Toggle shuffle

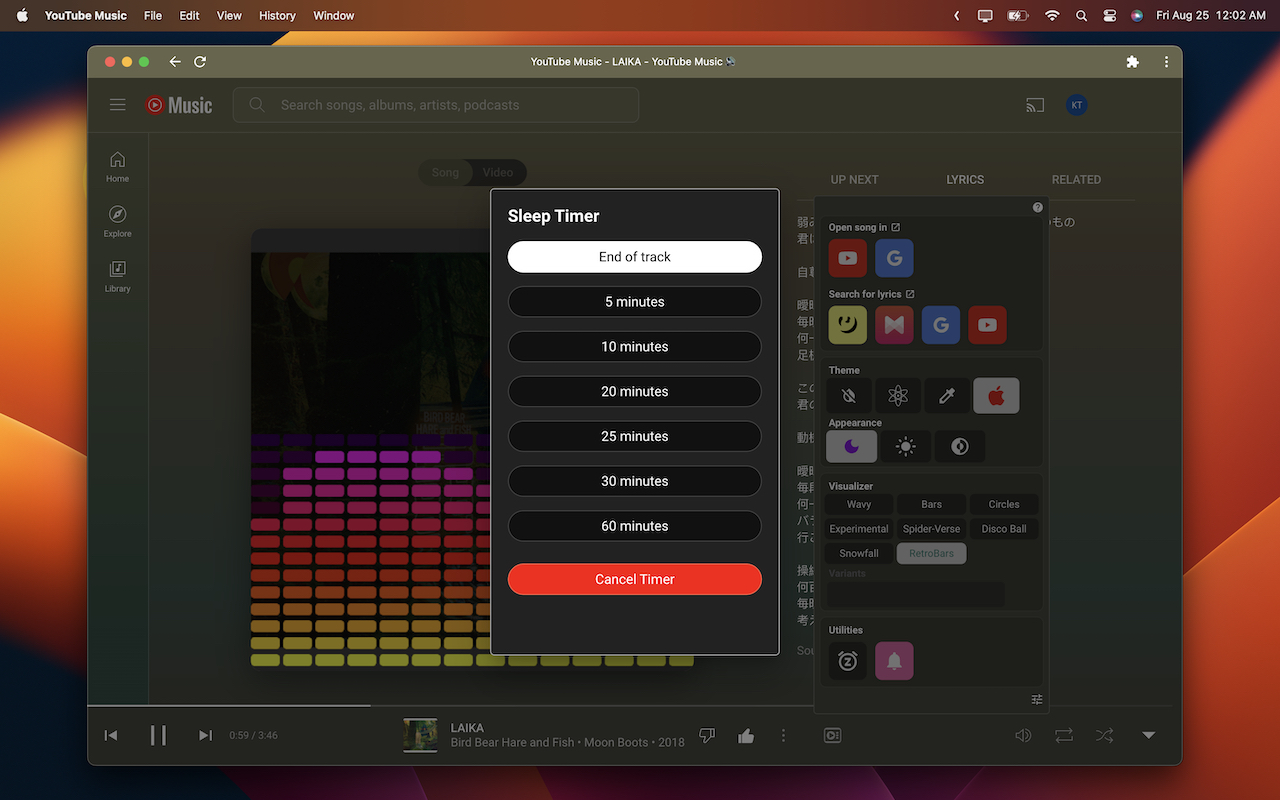[x=1104, y=736]
